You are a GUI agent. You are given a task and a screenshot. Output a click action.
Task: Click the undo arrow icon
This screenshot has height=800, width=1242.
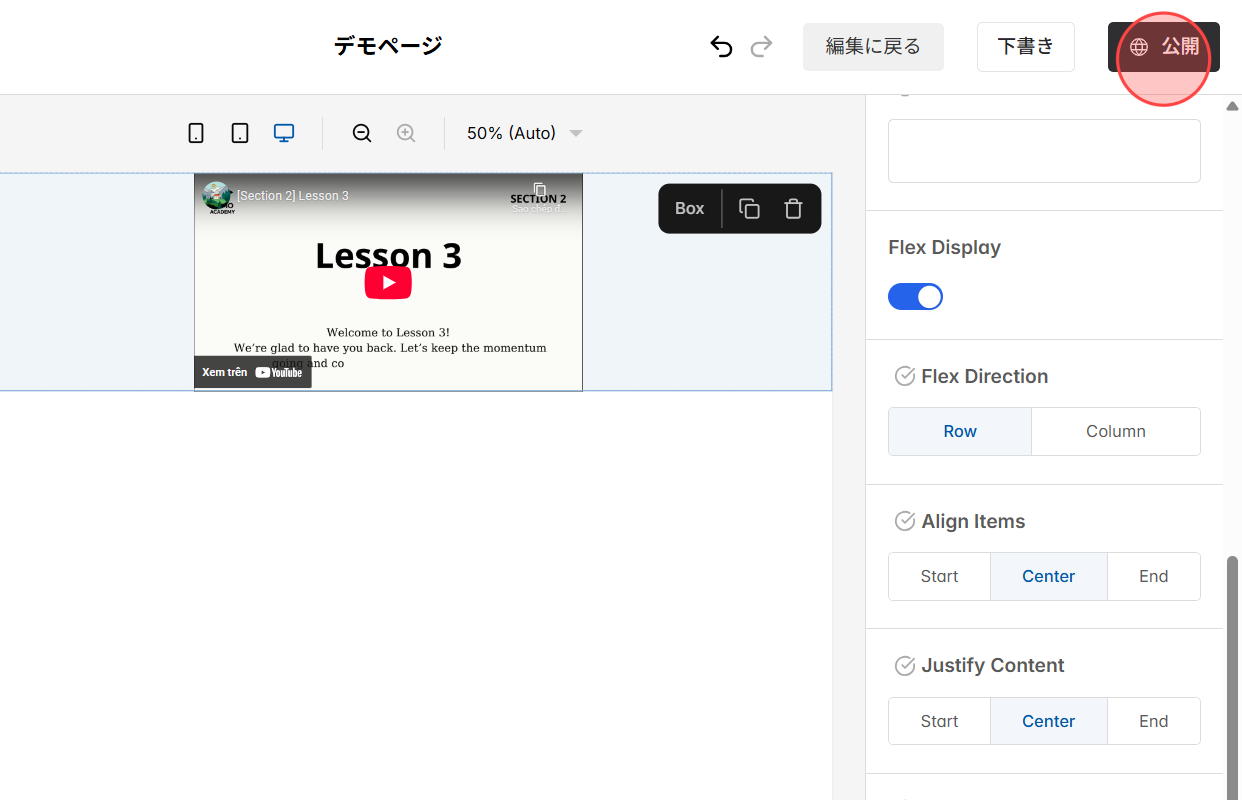[721, 46]
